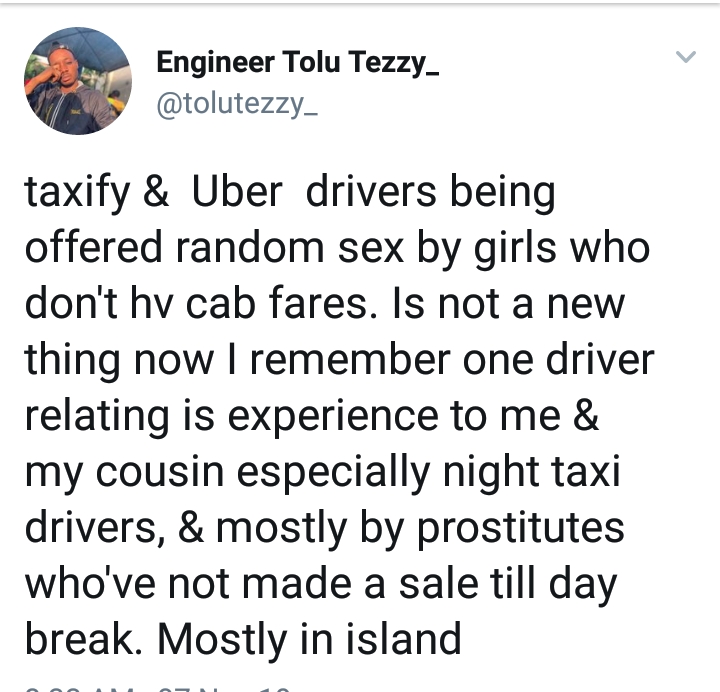Image resolution: width=720 pixels, height=692 pixels.
Task: Open the tweet options chevron menu
Action: [685, 57]
